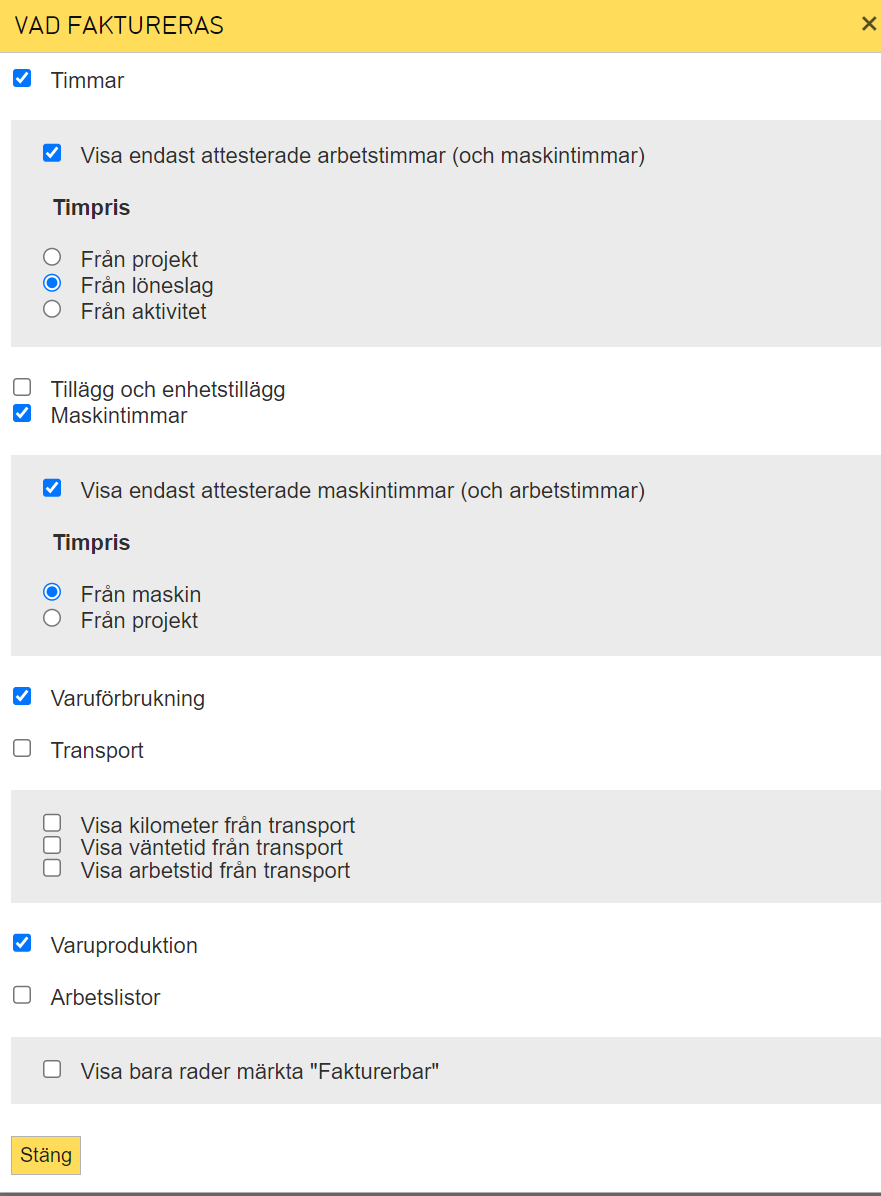The height and width of the screenshot is (1196, 881).
Task: Pick Från projekt under the Maskintimmar Timpris
Action: point(52,618)
